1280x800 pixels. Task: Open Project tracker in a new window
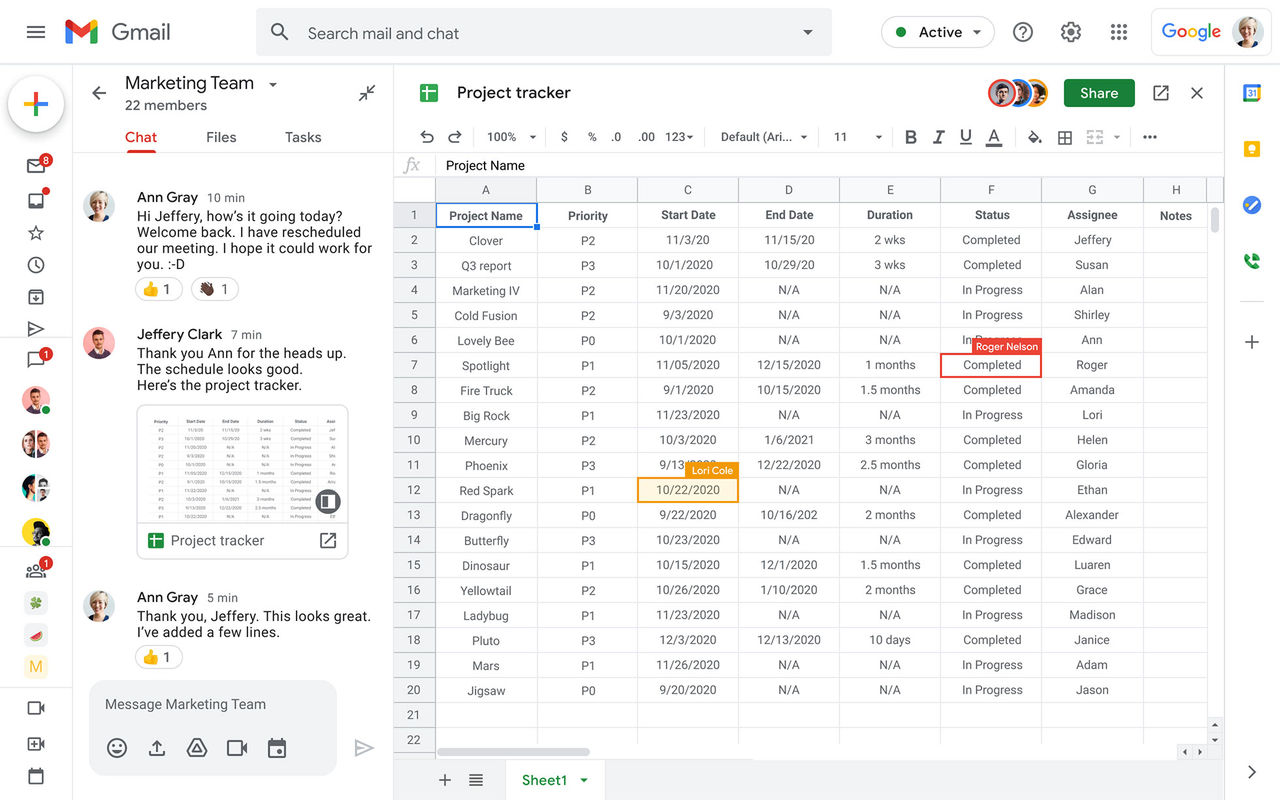(1161, 93)
